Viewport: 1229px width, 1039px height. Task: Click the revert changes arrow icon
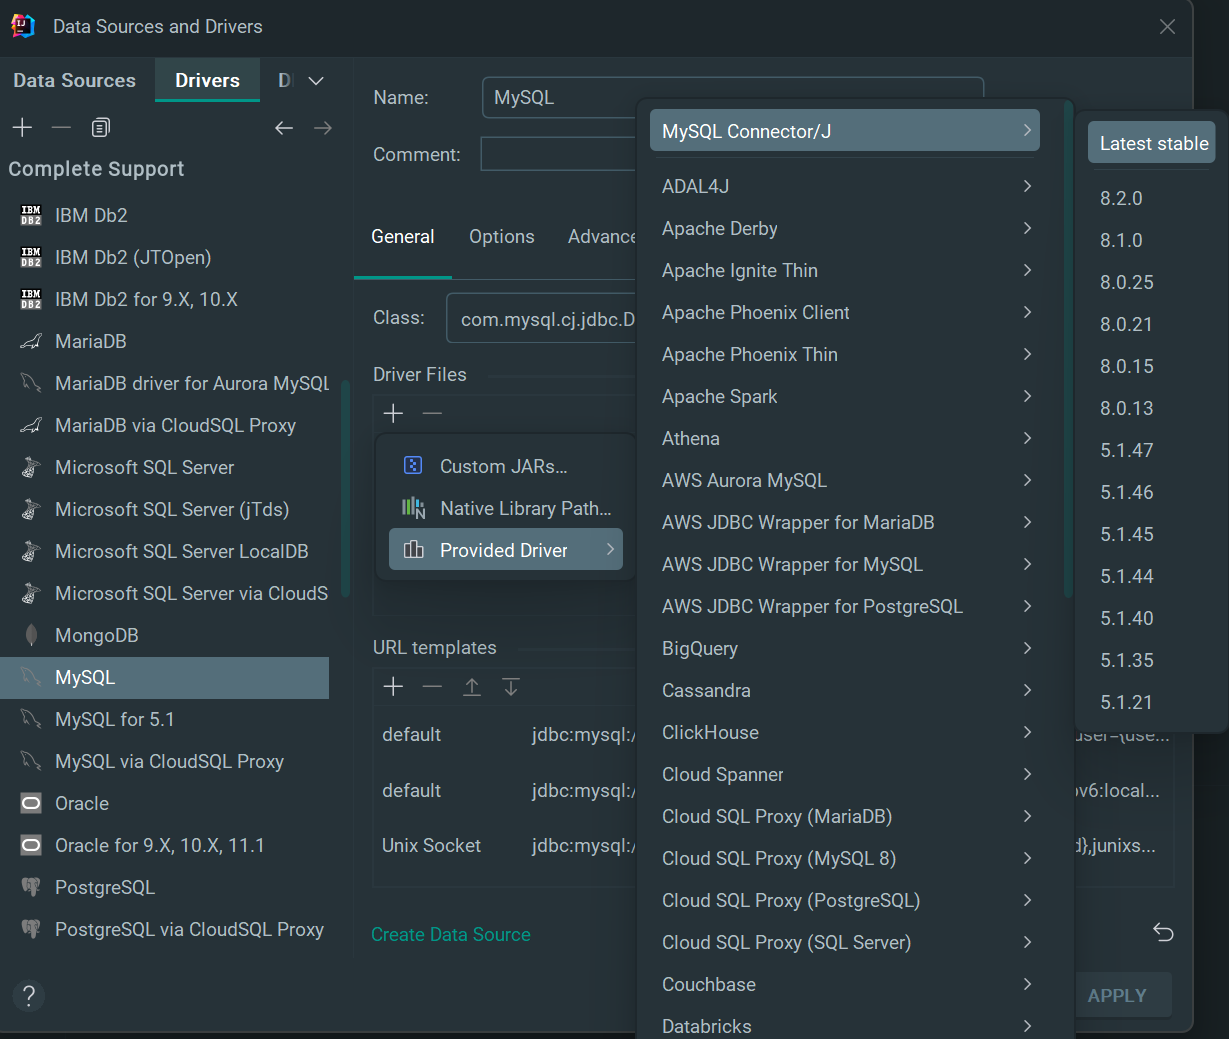1163,933
